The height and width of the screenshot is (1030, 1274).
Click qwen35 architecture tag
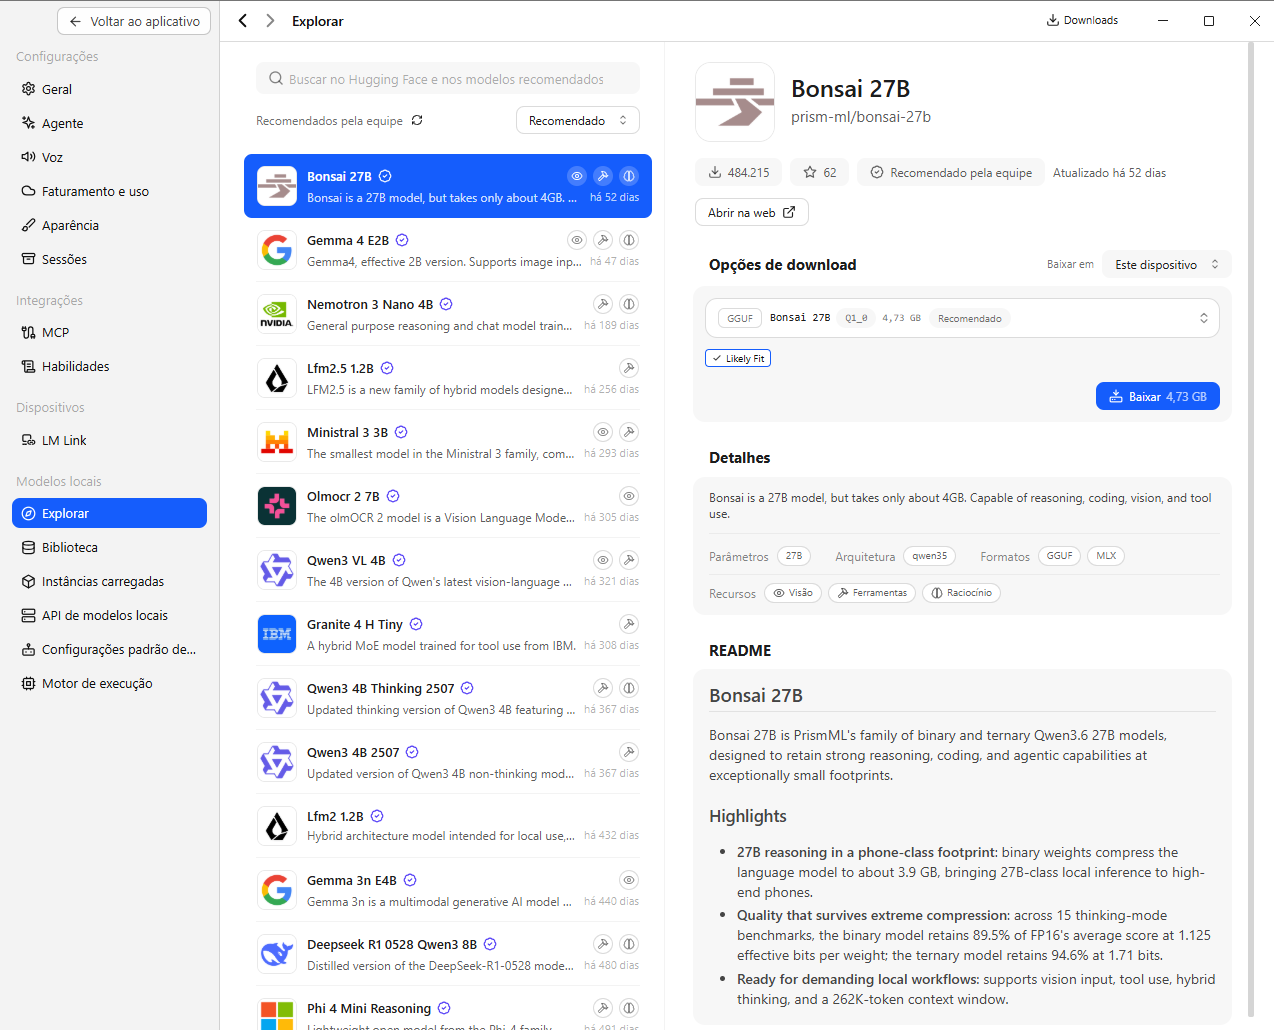click(x=930, y=556)
